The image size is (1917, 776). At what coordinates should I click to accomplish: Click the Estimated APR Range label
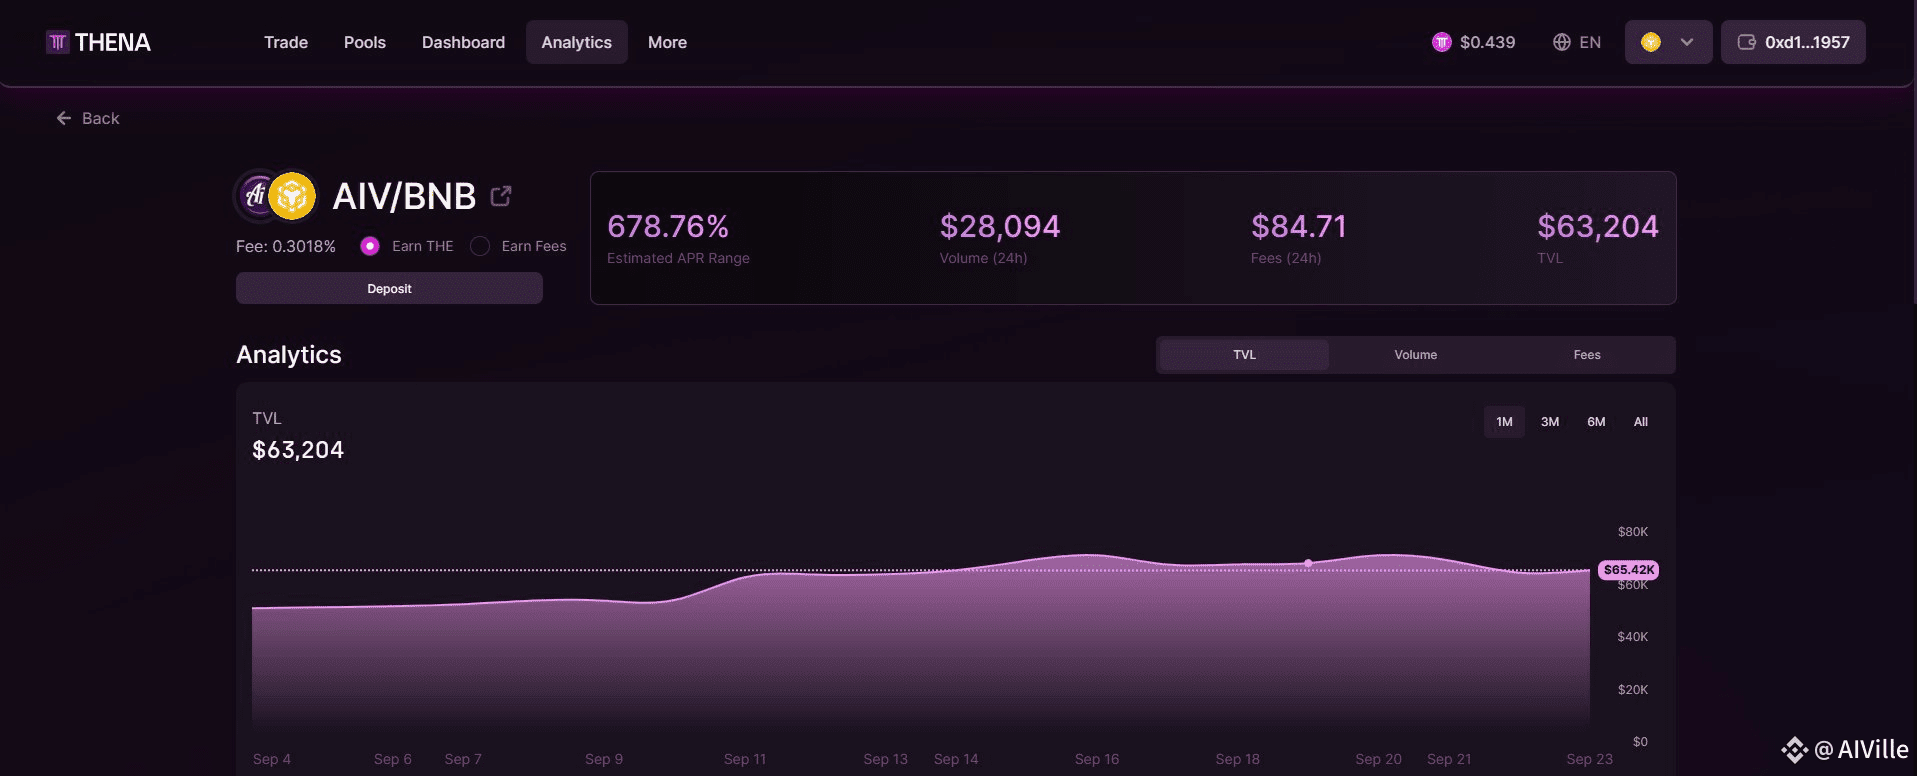click(x=678, y=258)
